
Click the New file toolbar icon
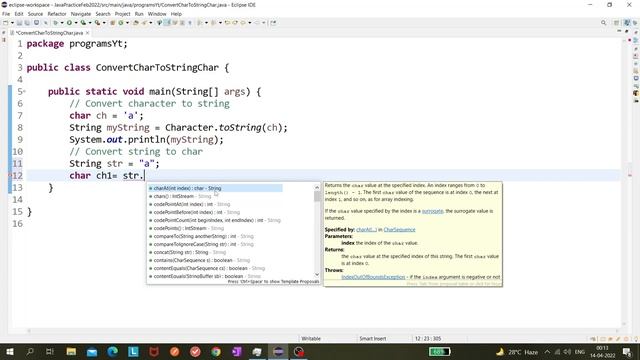tap(5, 23)
